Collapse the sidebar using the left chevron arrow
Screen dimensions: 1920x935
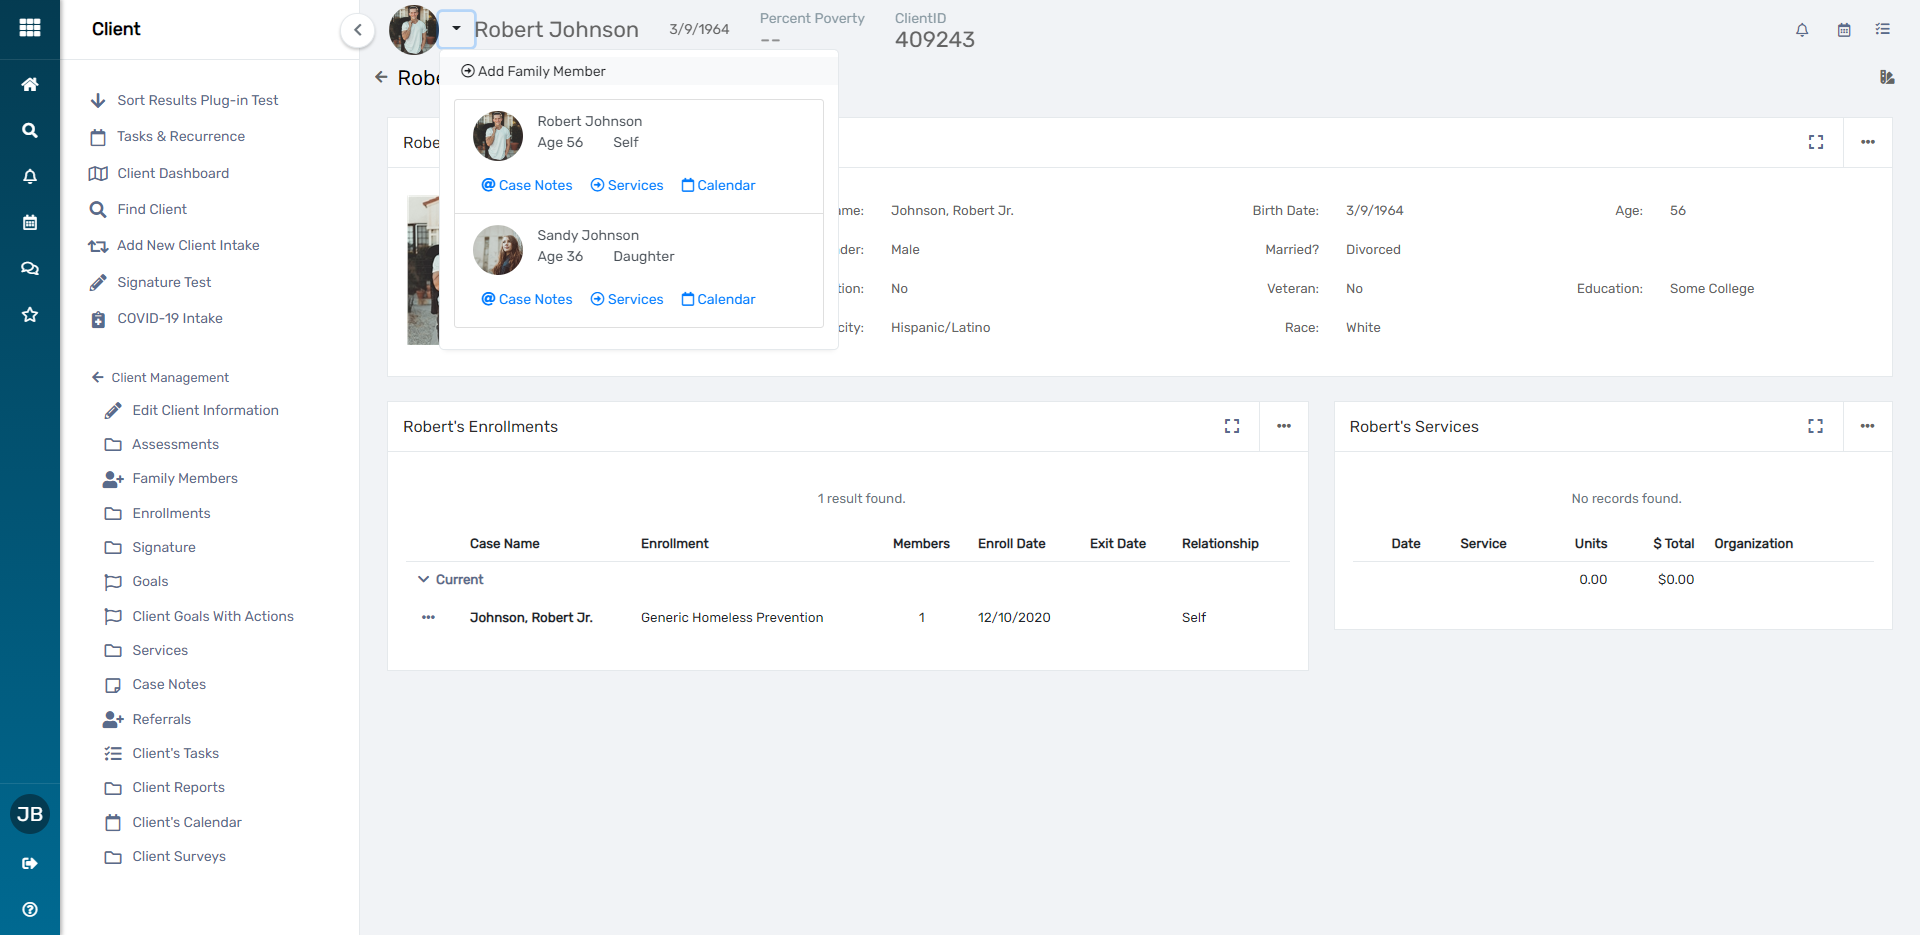(x=358, y=30)
